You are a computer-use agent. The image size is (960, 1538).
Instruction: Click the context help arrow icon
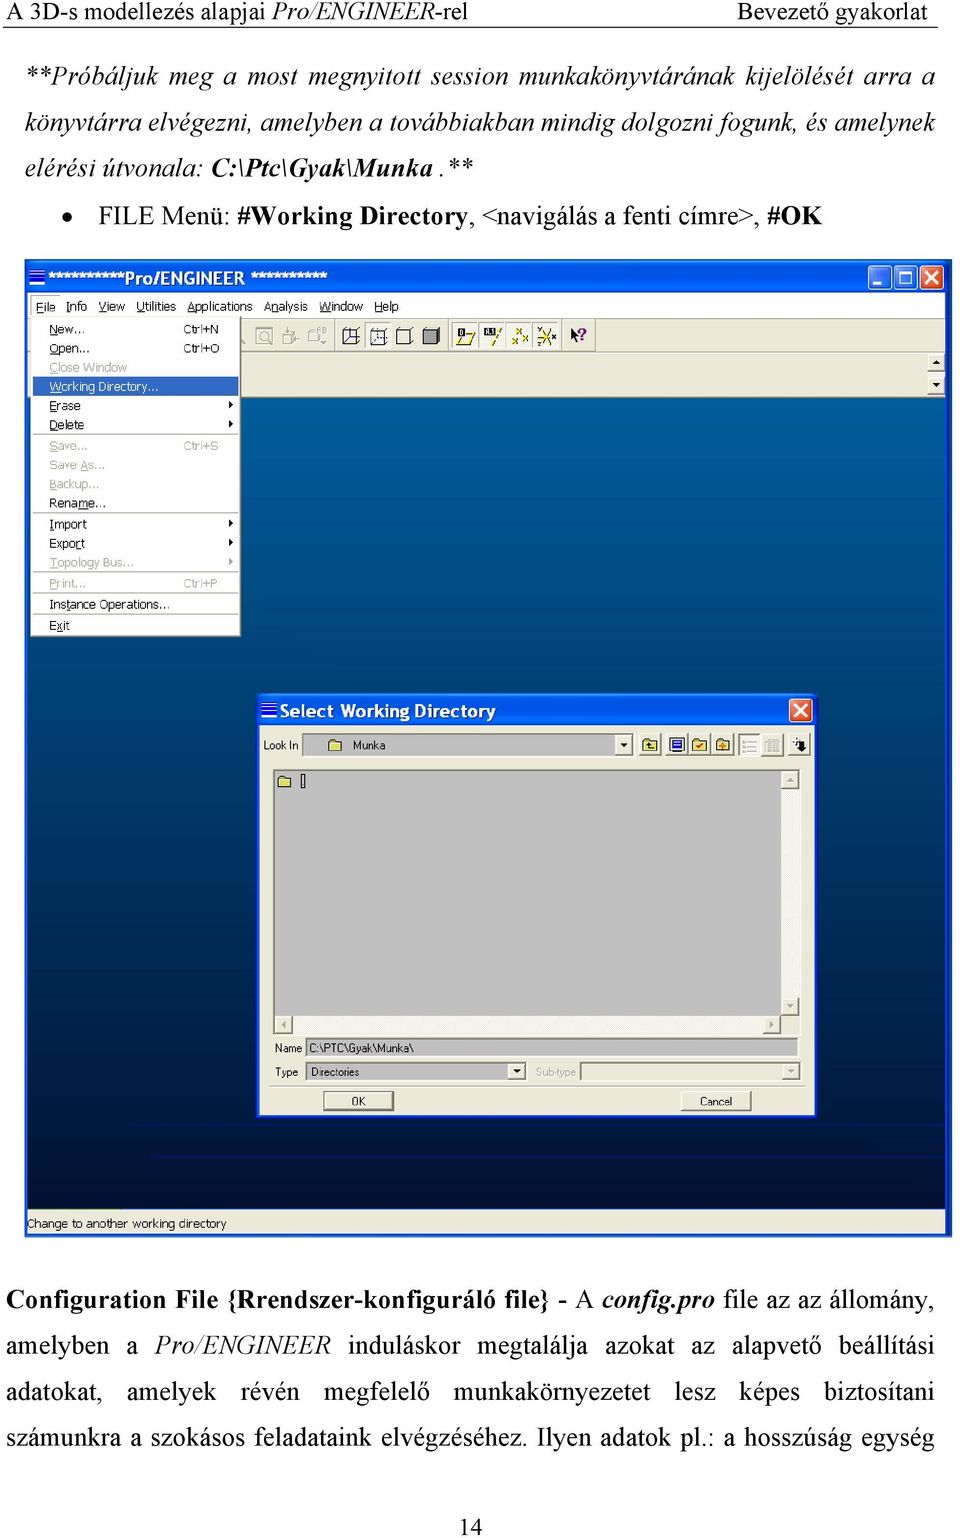578,336
